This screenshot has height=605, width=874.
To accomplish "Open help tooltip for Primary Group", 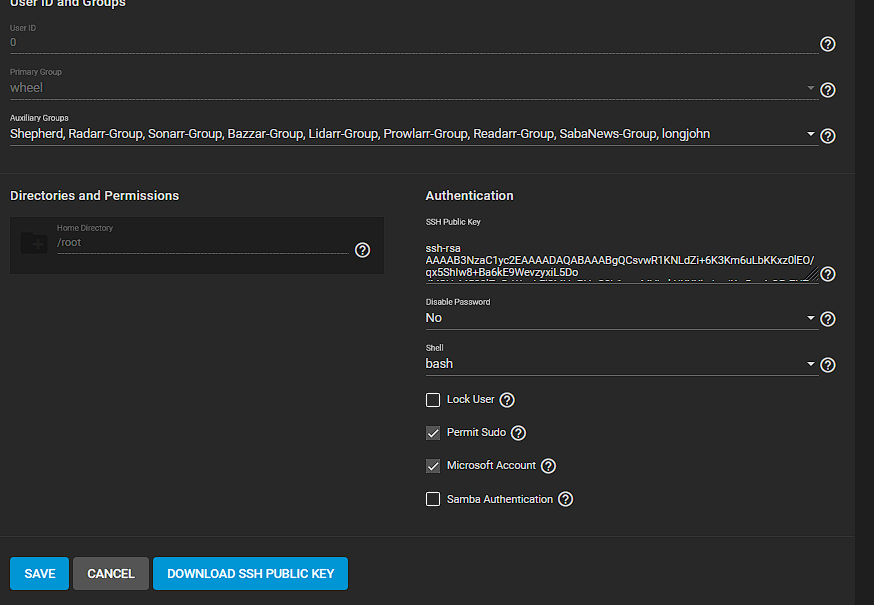I will (x=827, y=90).
